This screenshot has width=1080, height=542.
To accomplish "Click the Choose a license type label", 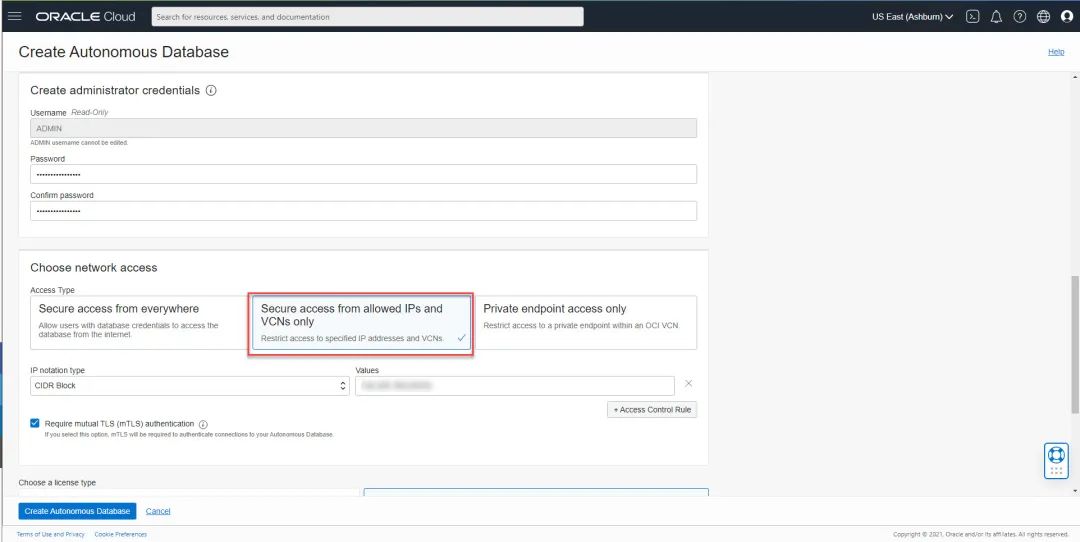I will pos(57,482).
